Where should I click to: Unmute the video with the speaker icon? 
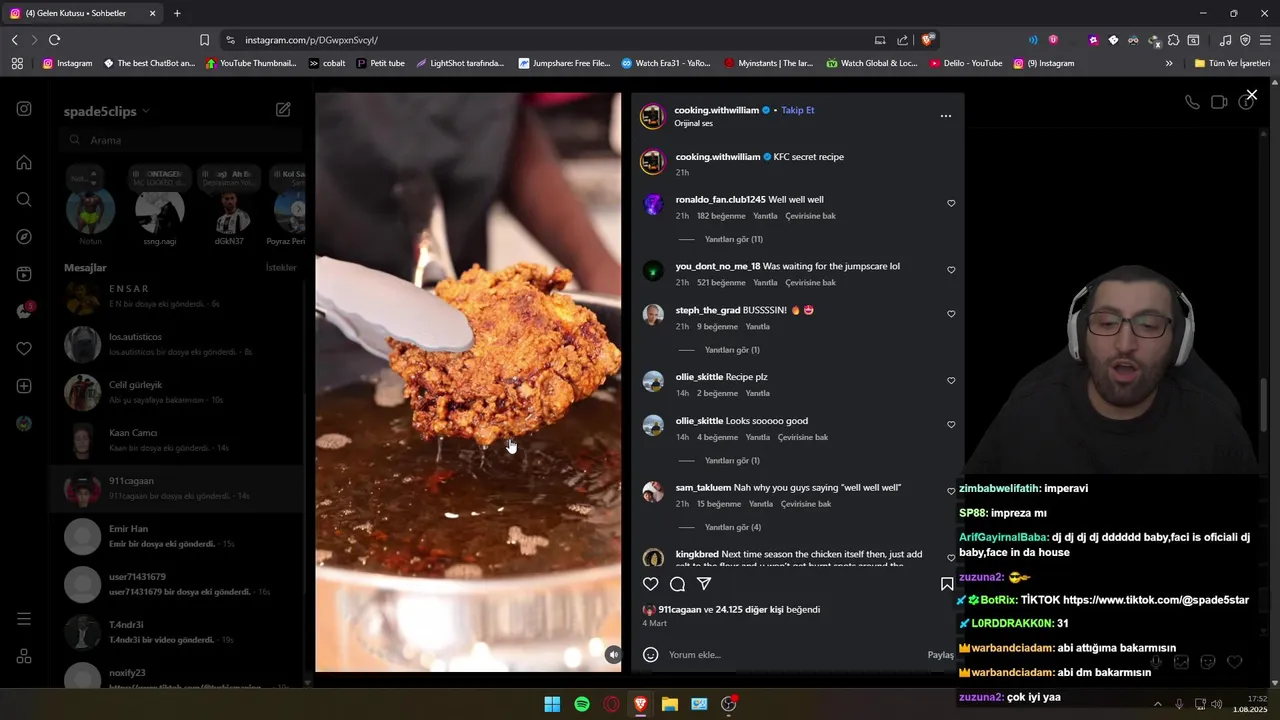[613, 655]
